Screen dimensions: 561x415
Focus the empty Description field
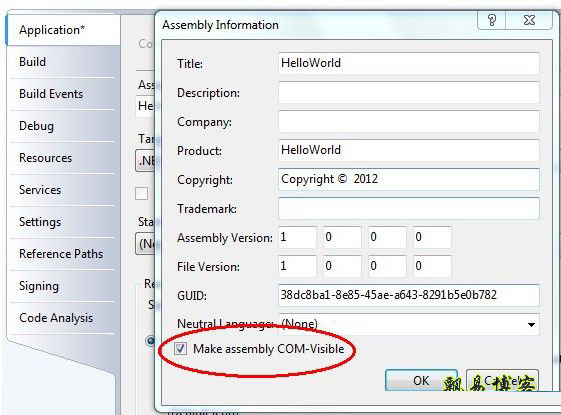[409, 92]
